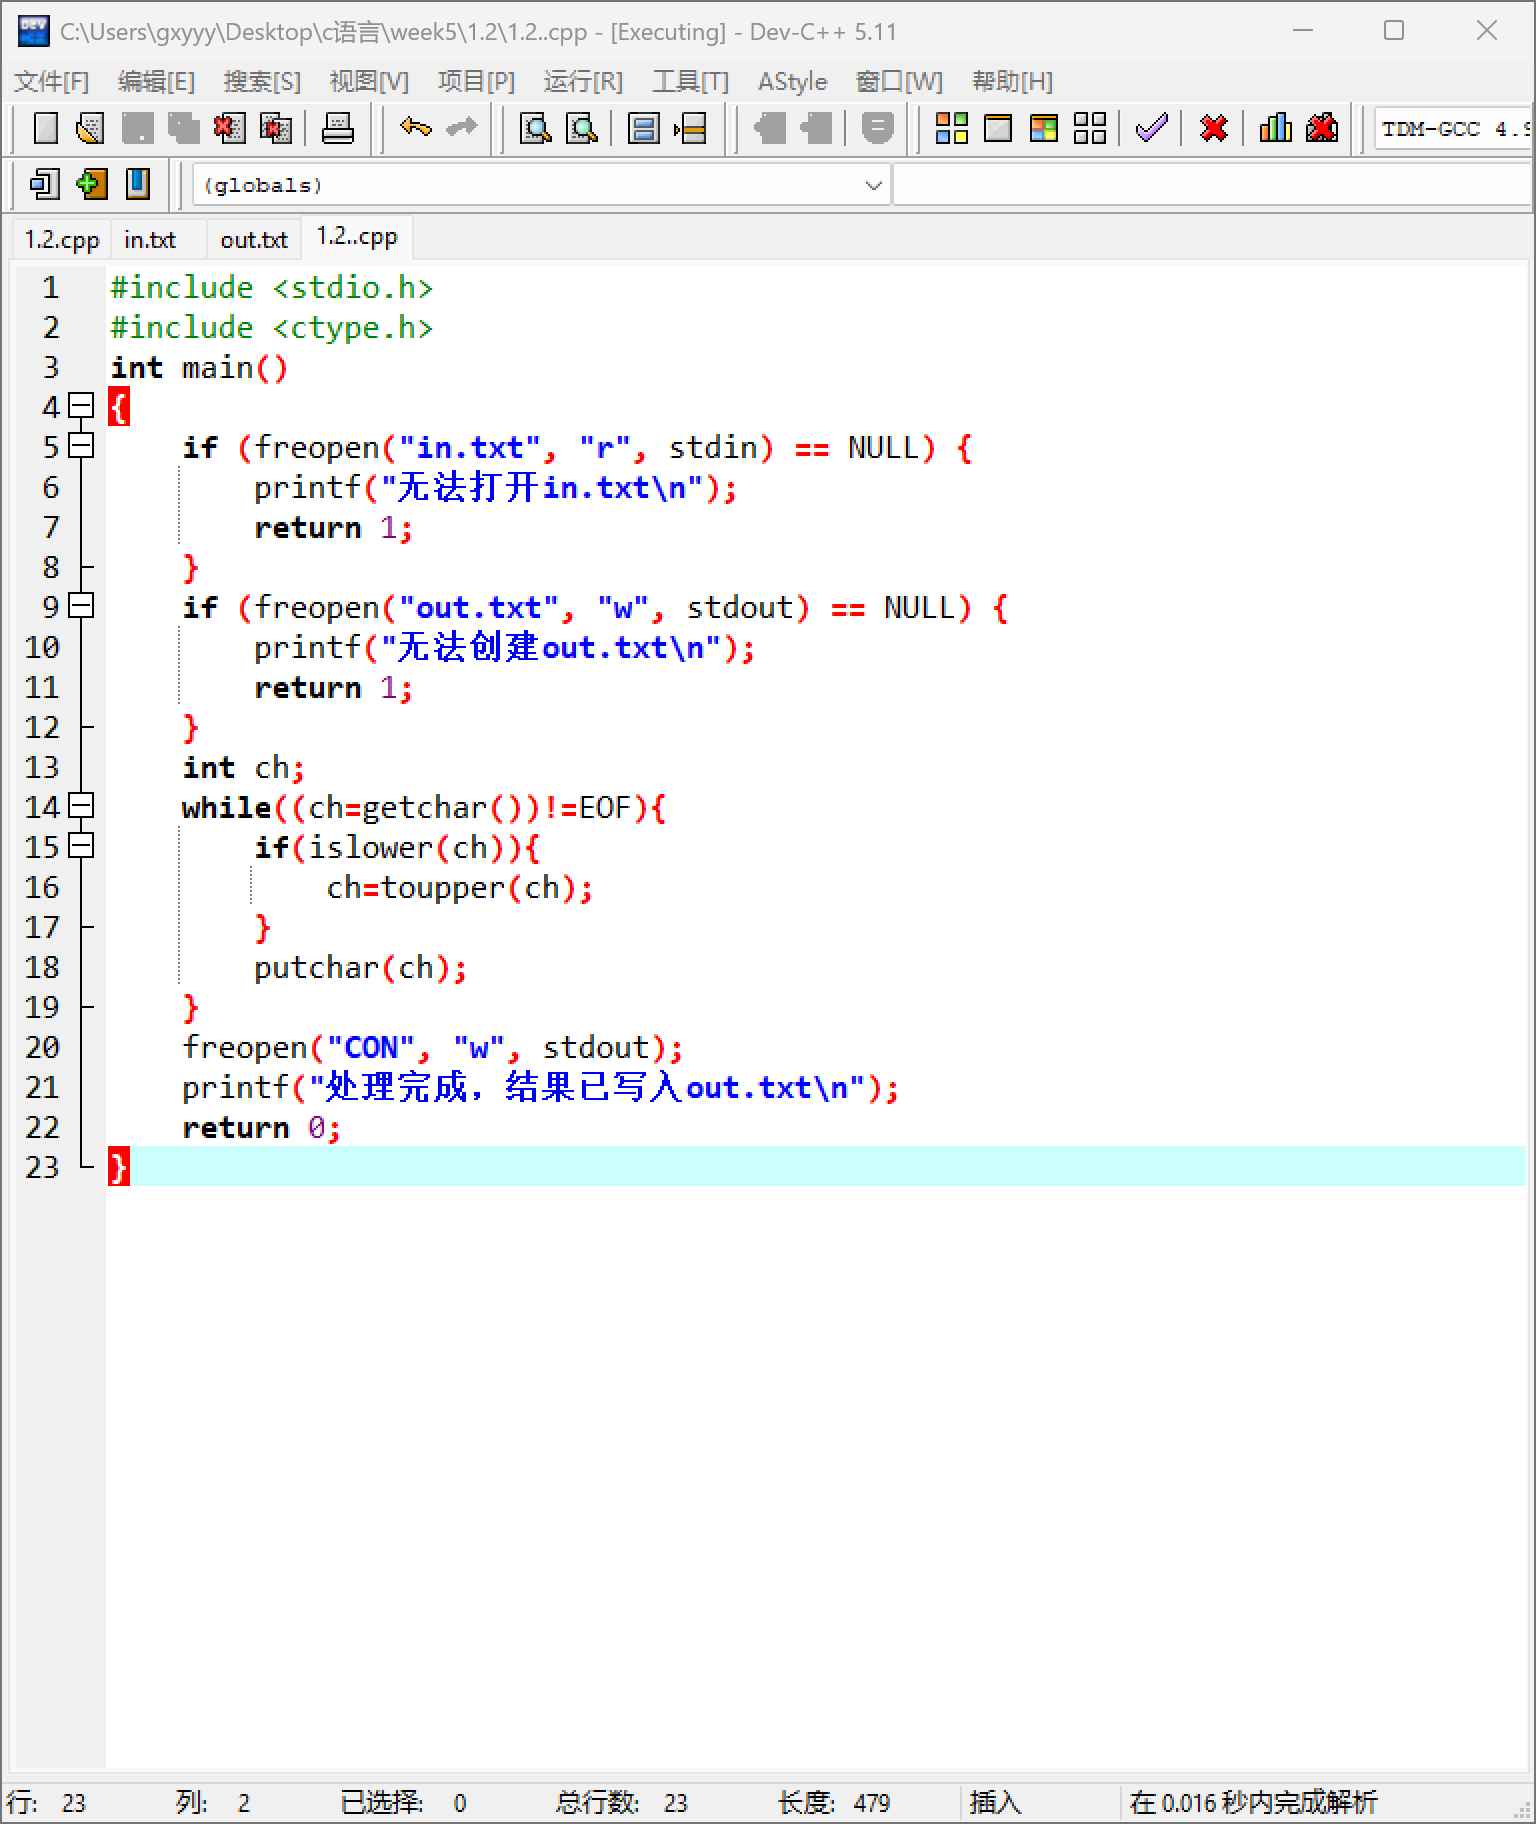Click the New source file icon

(46, 128)
